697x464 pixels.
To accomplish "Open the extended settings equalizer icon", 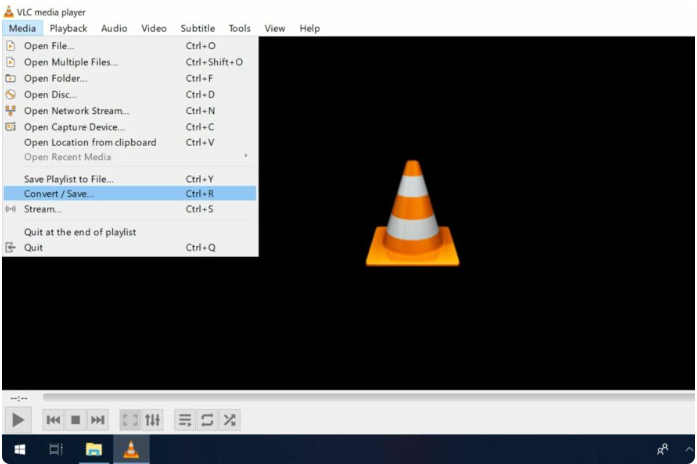I will (152, 420).
